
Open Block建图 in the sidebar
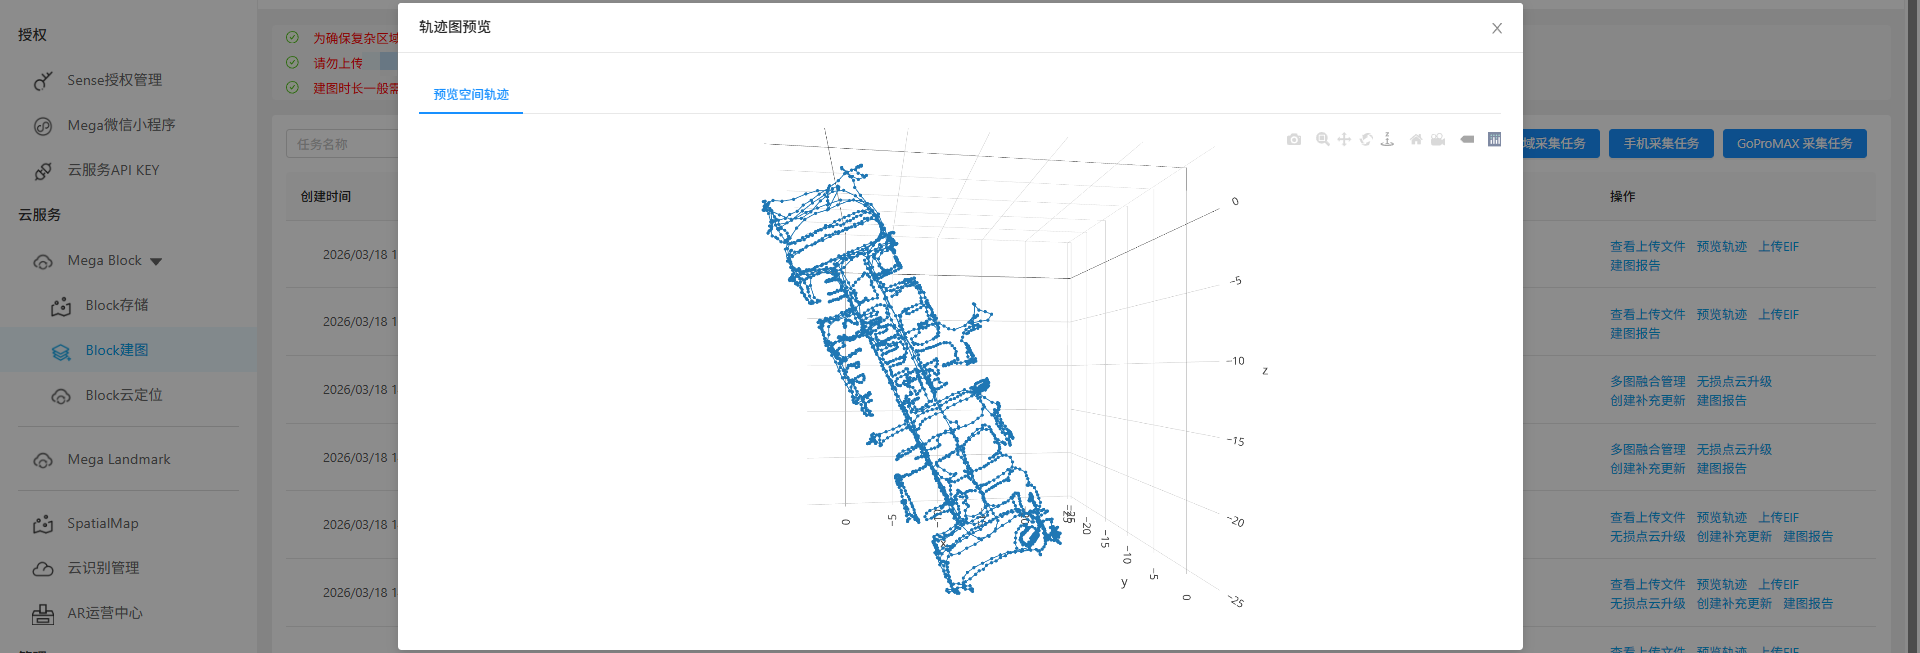pos(116,350)
